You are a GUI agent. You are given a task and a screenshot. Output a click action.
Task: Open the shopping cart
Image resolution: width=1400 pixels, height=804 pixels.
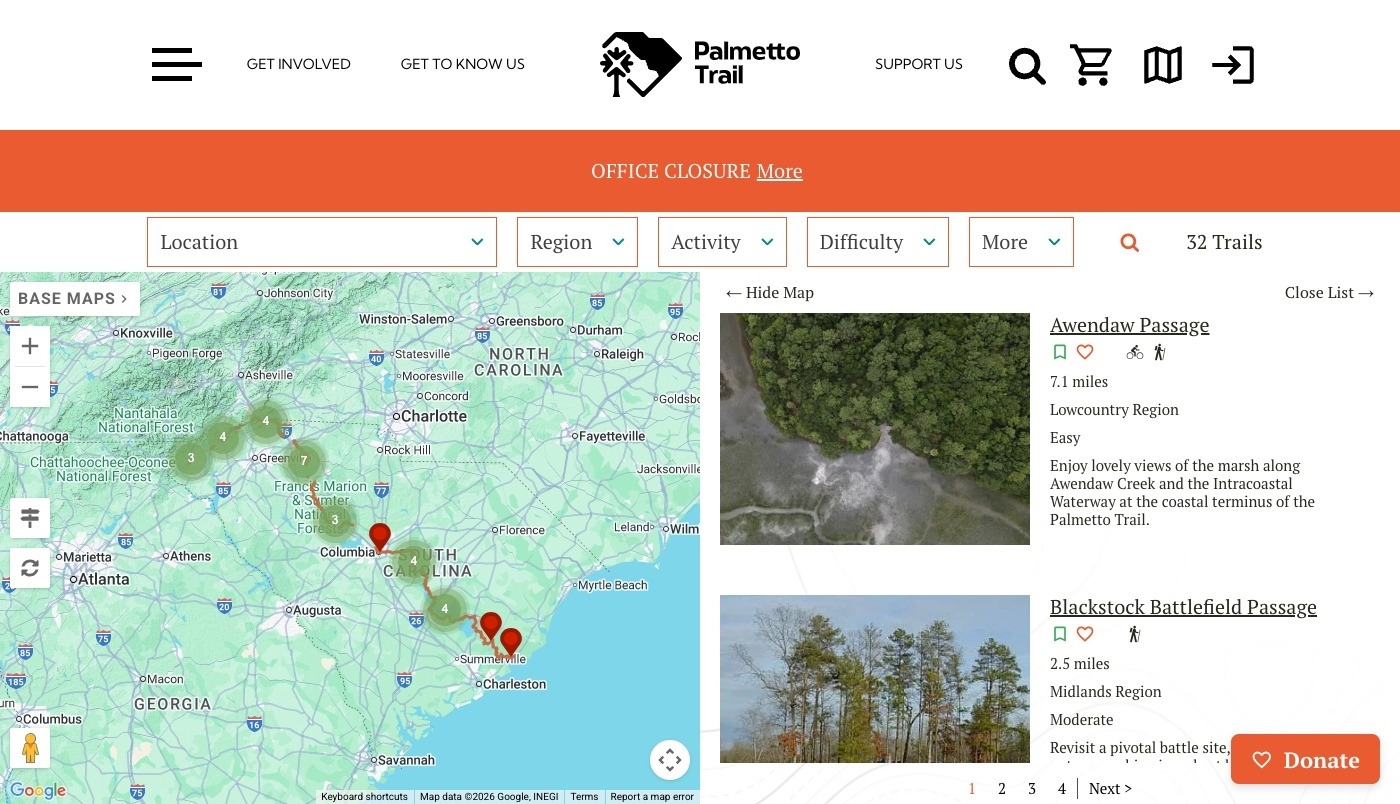1091,66
